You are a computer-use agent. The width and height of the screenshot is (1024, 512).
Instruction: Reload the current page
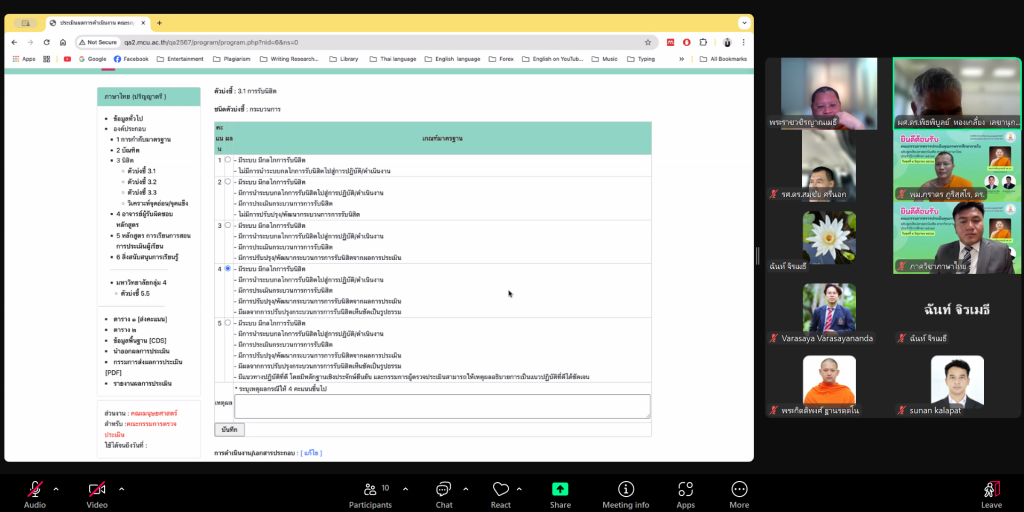(46, 42)
